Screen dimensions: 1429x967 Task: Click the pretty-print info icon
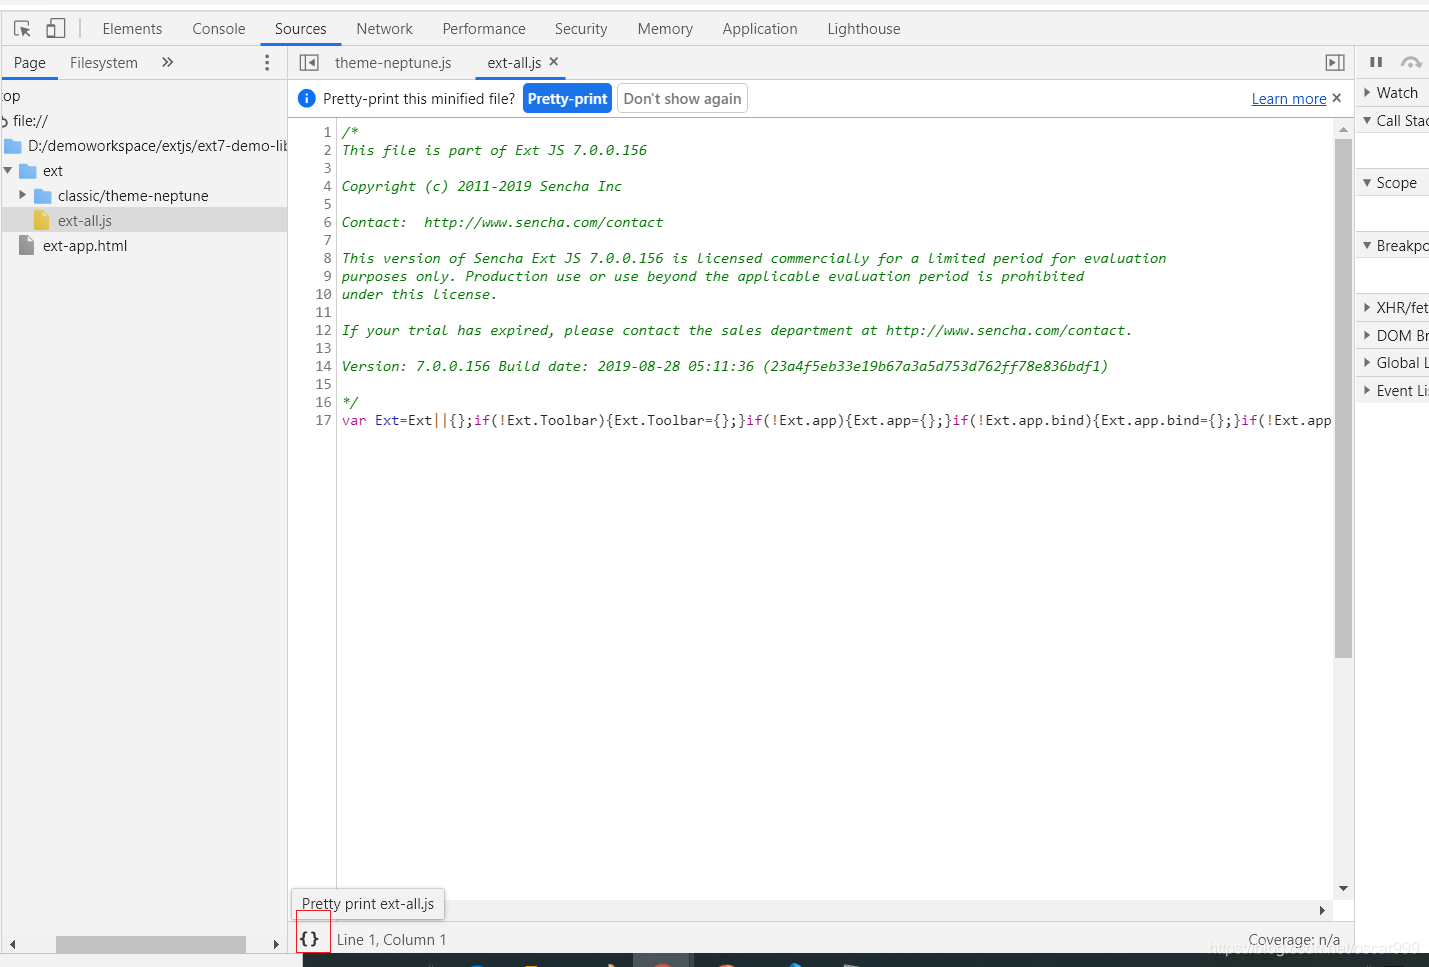(x=307, y=98)
